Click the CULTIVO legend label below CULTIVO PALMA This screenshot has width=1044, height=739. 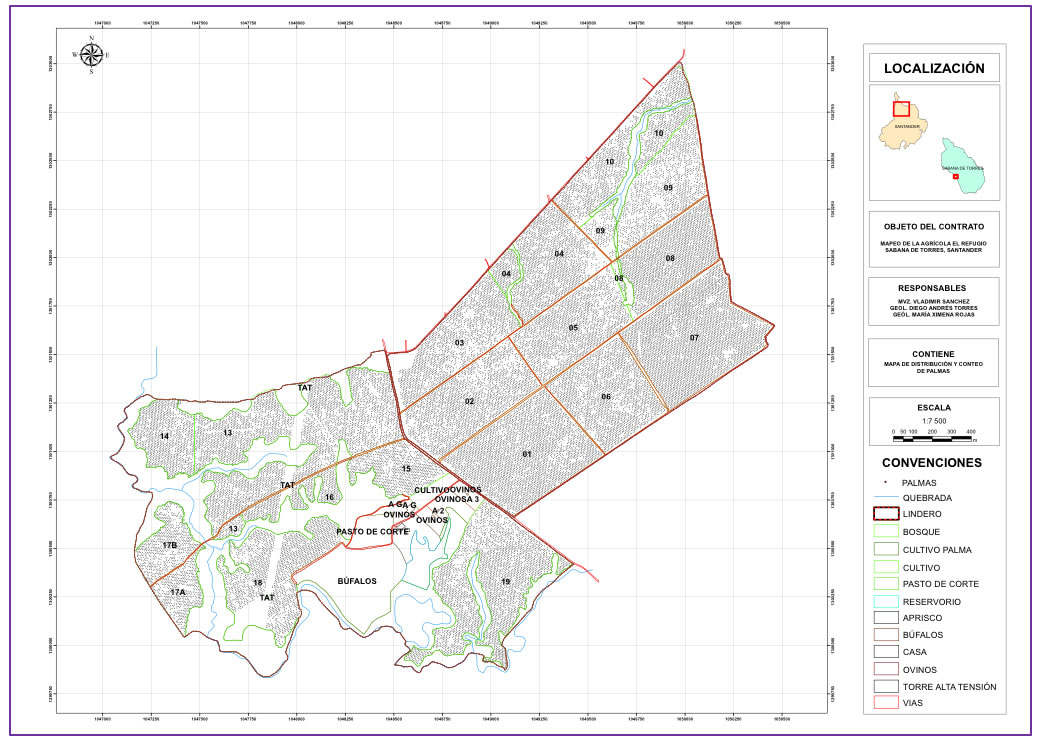click(x=921, y=568)
